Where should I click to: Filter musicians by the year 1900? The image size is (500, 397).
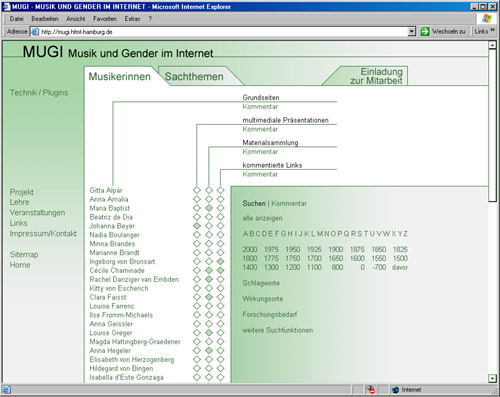coord(336,249)
